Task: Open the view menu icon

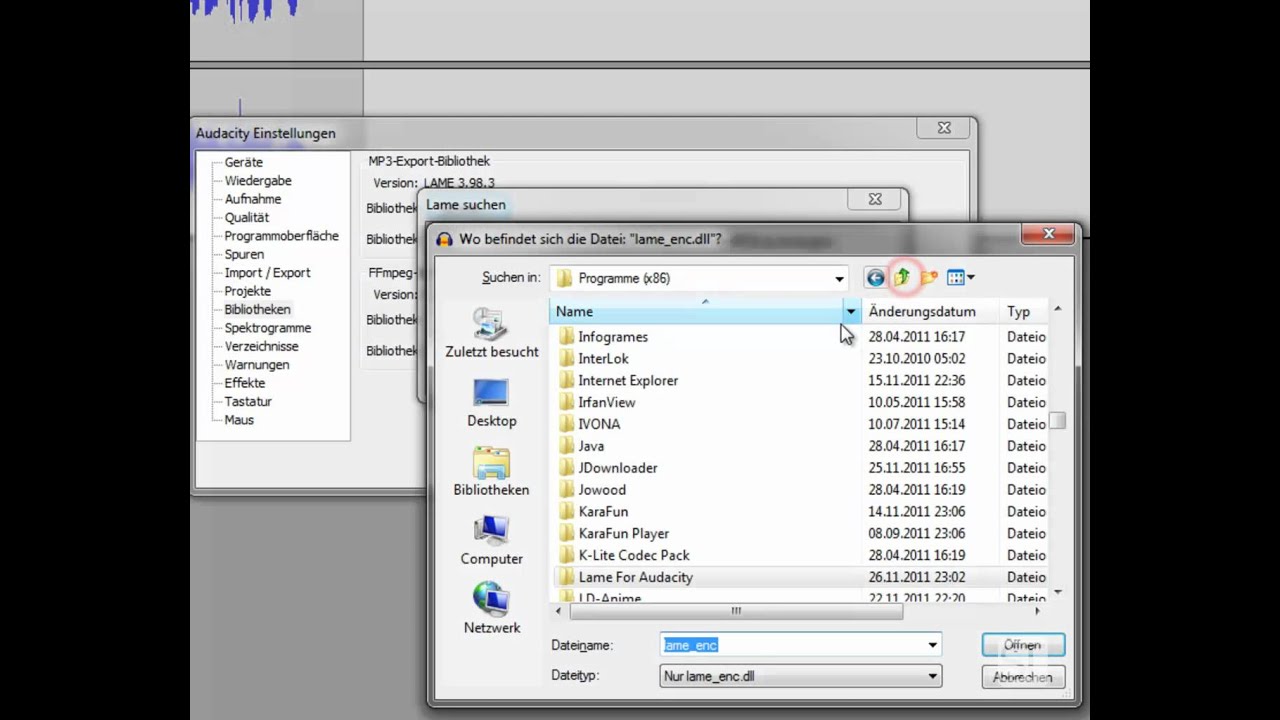Action: (x=960, y=278)
